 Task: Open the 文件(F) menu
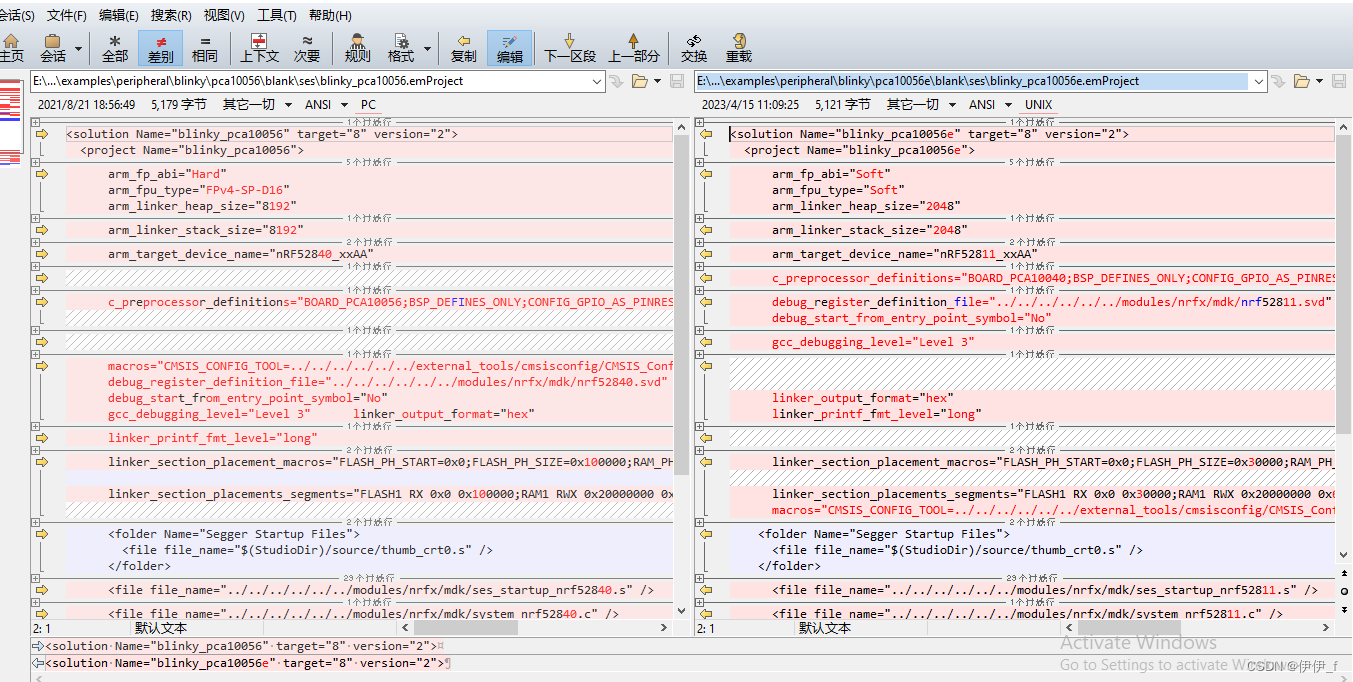pos(67,15)
